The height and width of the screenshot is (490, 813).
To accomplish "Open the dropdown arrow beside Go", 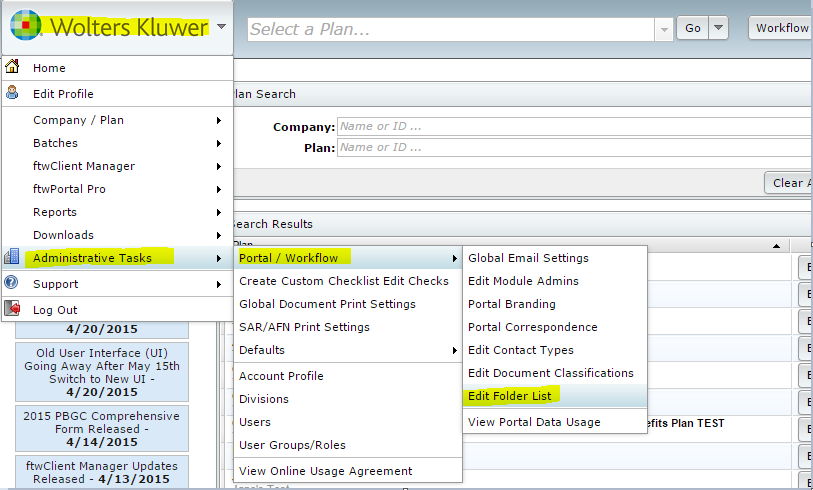I will [x=718, y=28].
